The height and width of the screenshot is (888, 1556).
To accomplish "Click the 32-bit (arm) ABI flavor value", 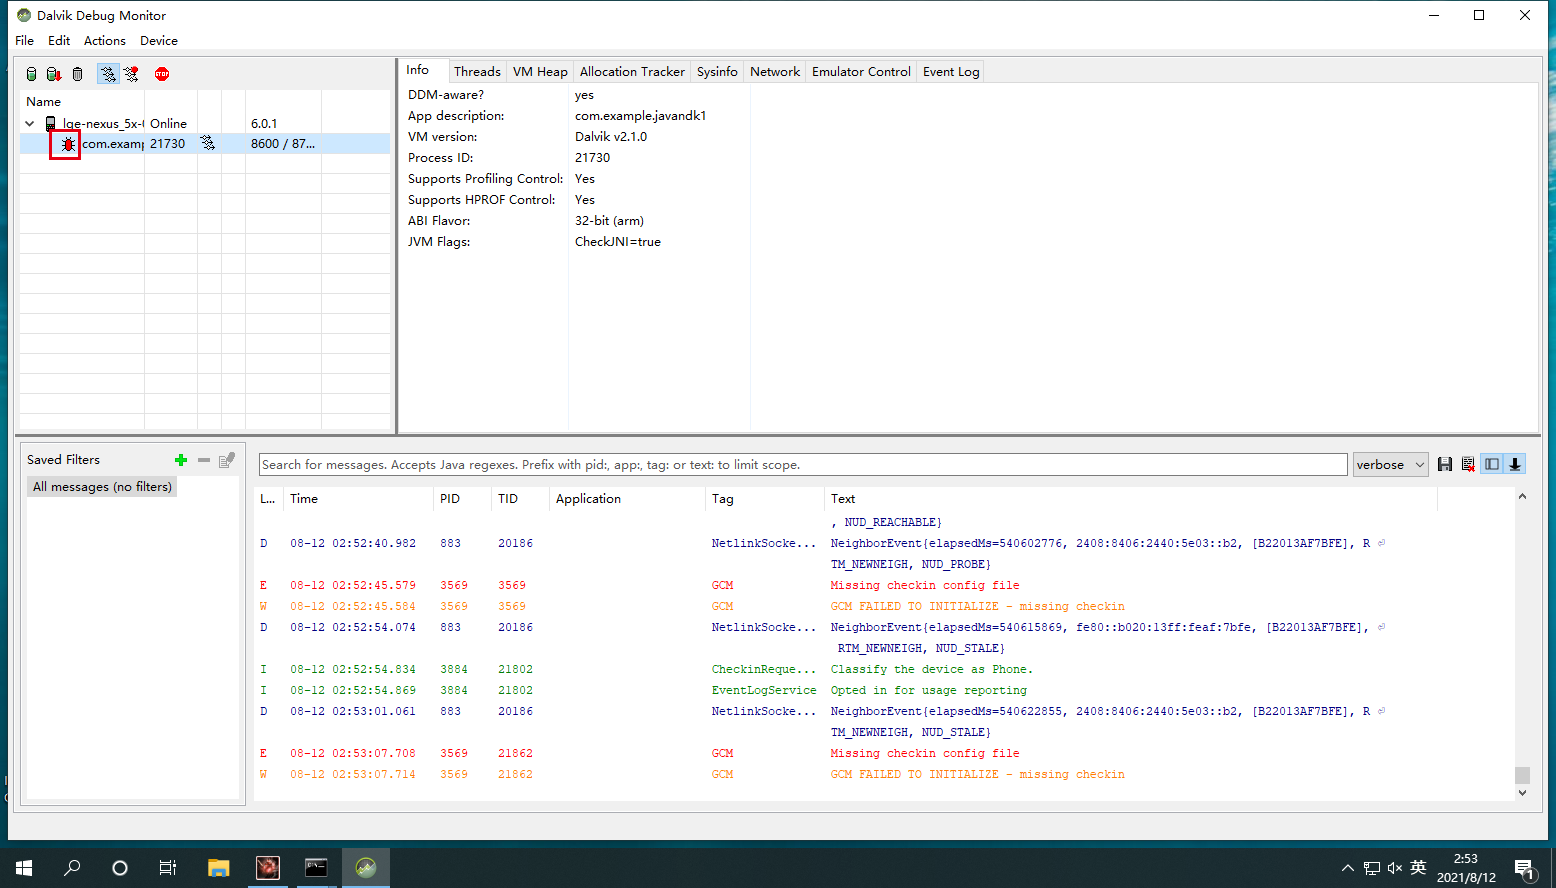I will (x=609, y=221).
